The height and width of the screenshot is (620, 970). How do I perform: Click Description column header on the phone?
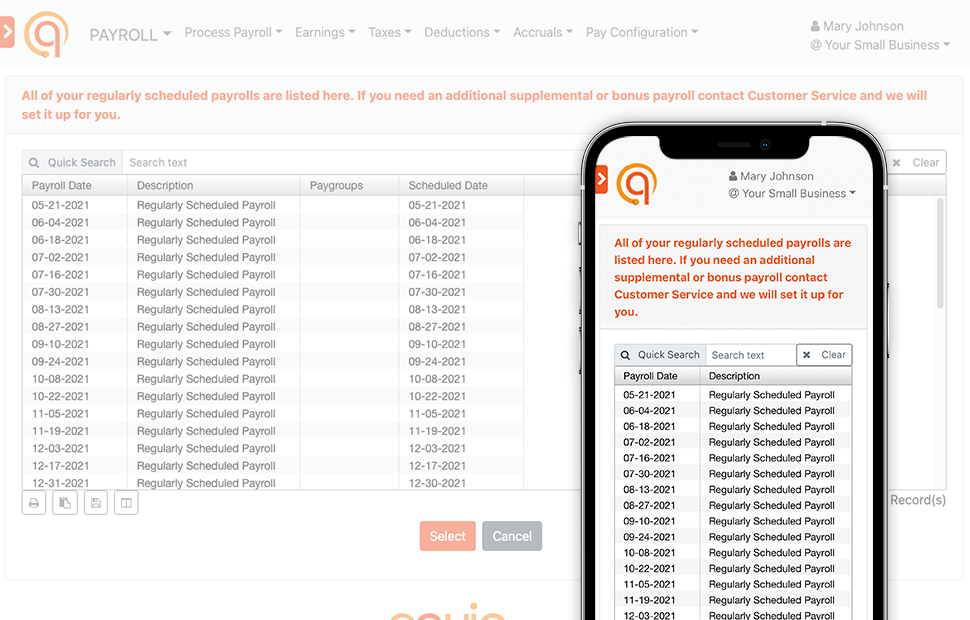776,376
